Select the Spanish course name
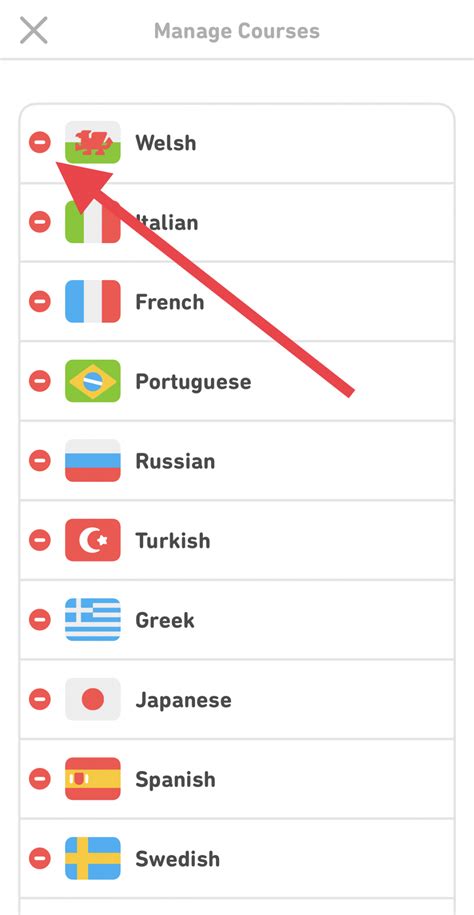Viewport: 474px width, 915px height. [175, 780]
